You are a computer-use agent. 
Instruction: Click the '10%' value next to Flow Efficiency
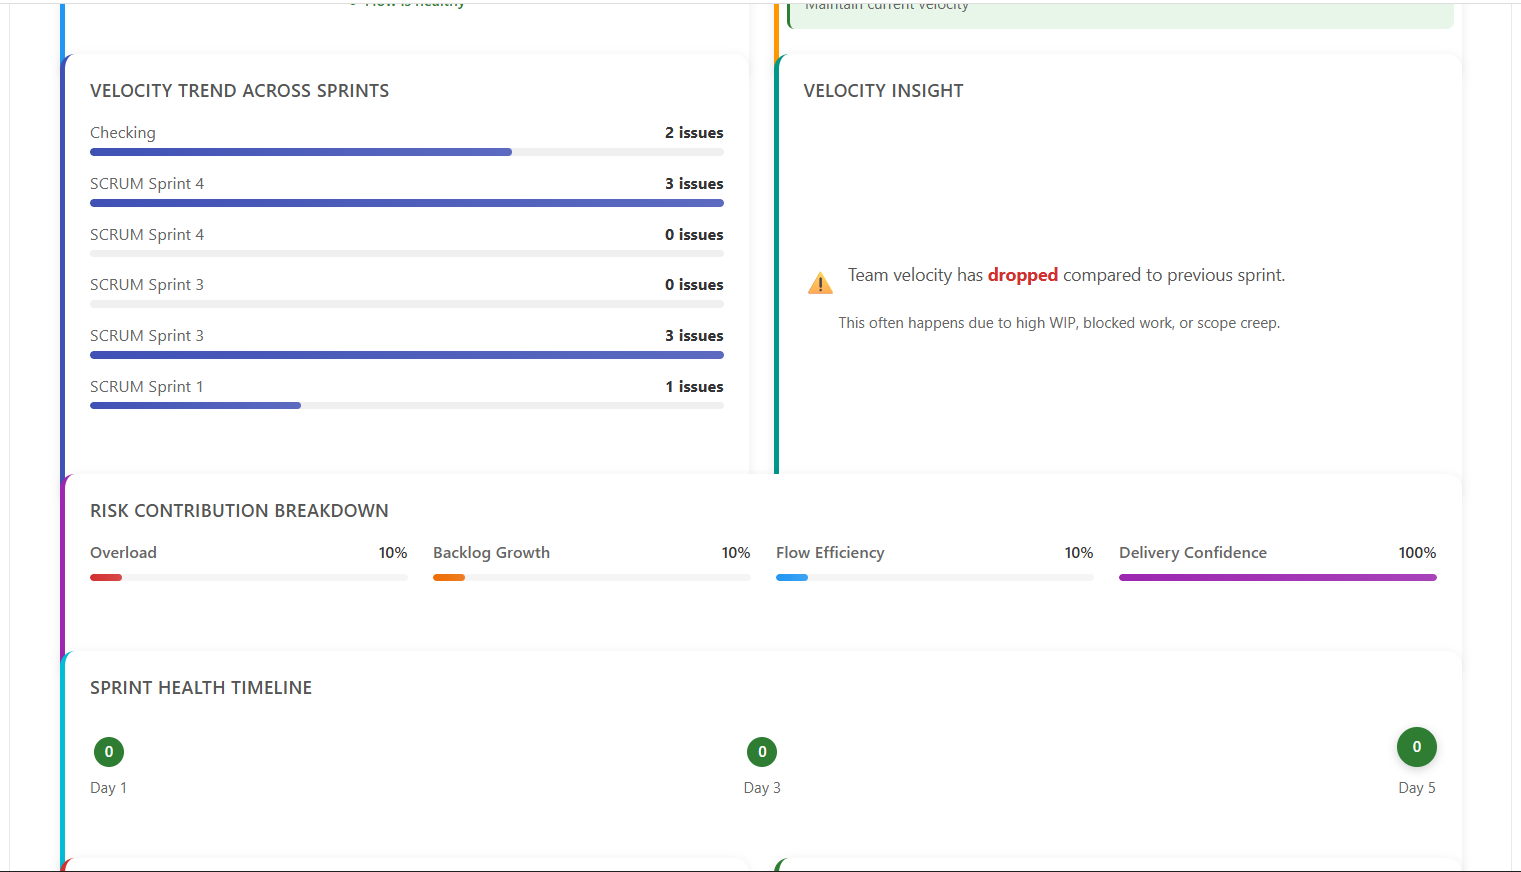point(1079,553)
